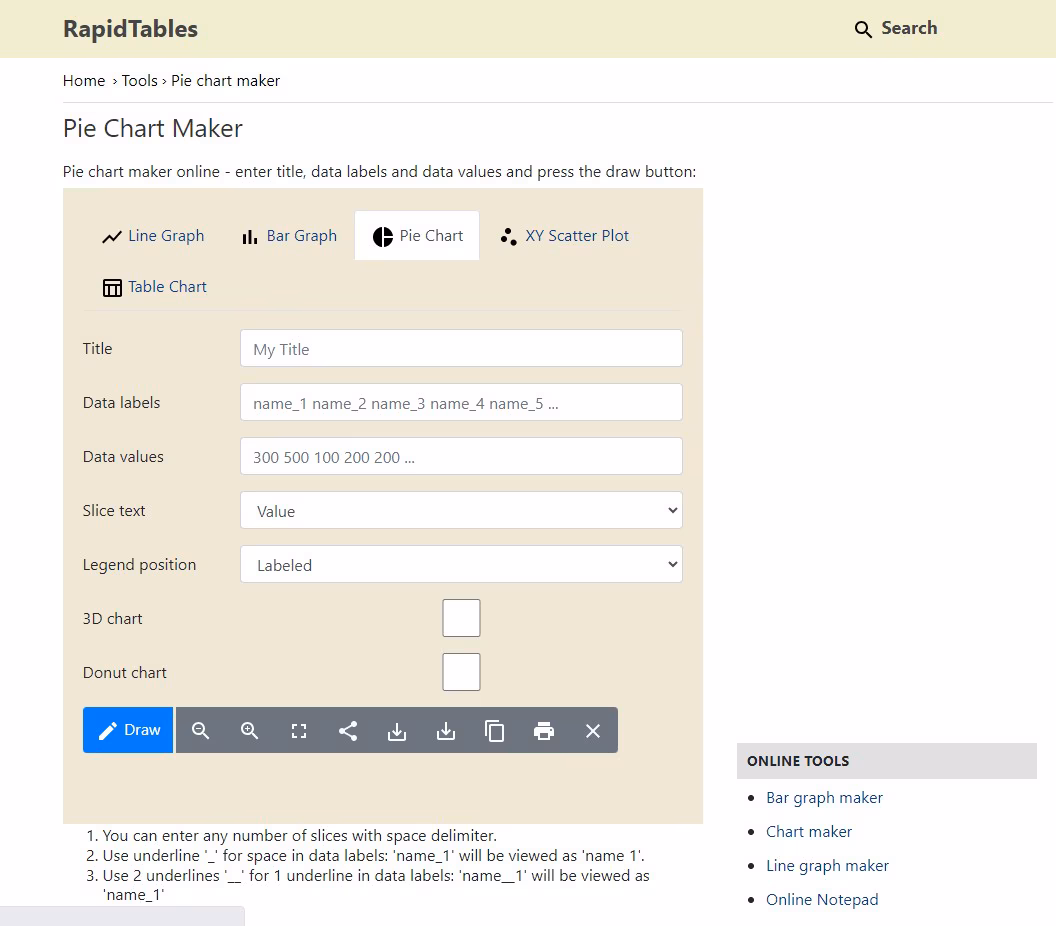Copy the chart with the copy icon
This screenshot has height=926, width=1056.
[495, 731]
